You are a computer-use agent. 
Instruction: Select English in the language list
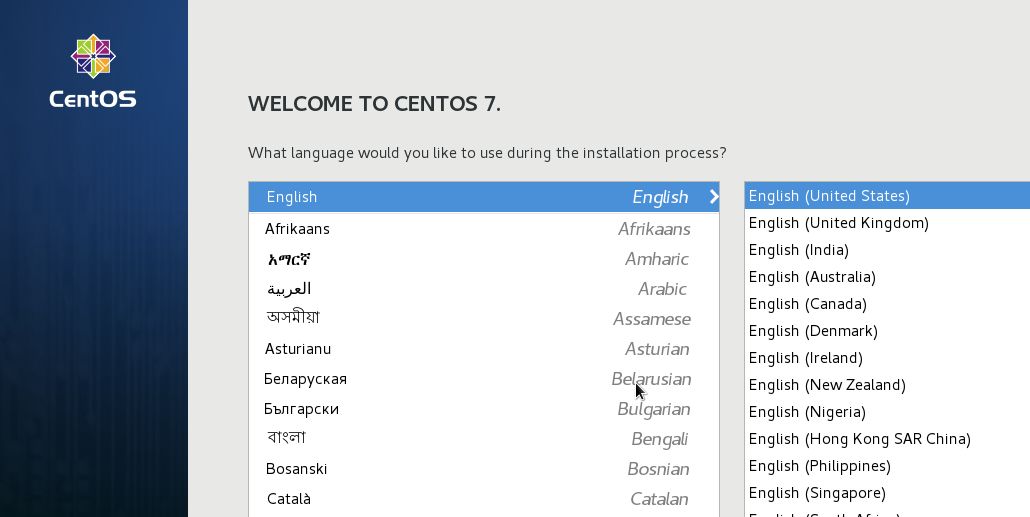pos(484,197)
